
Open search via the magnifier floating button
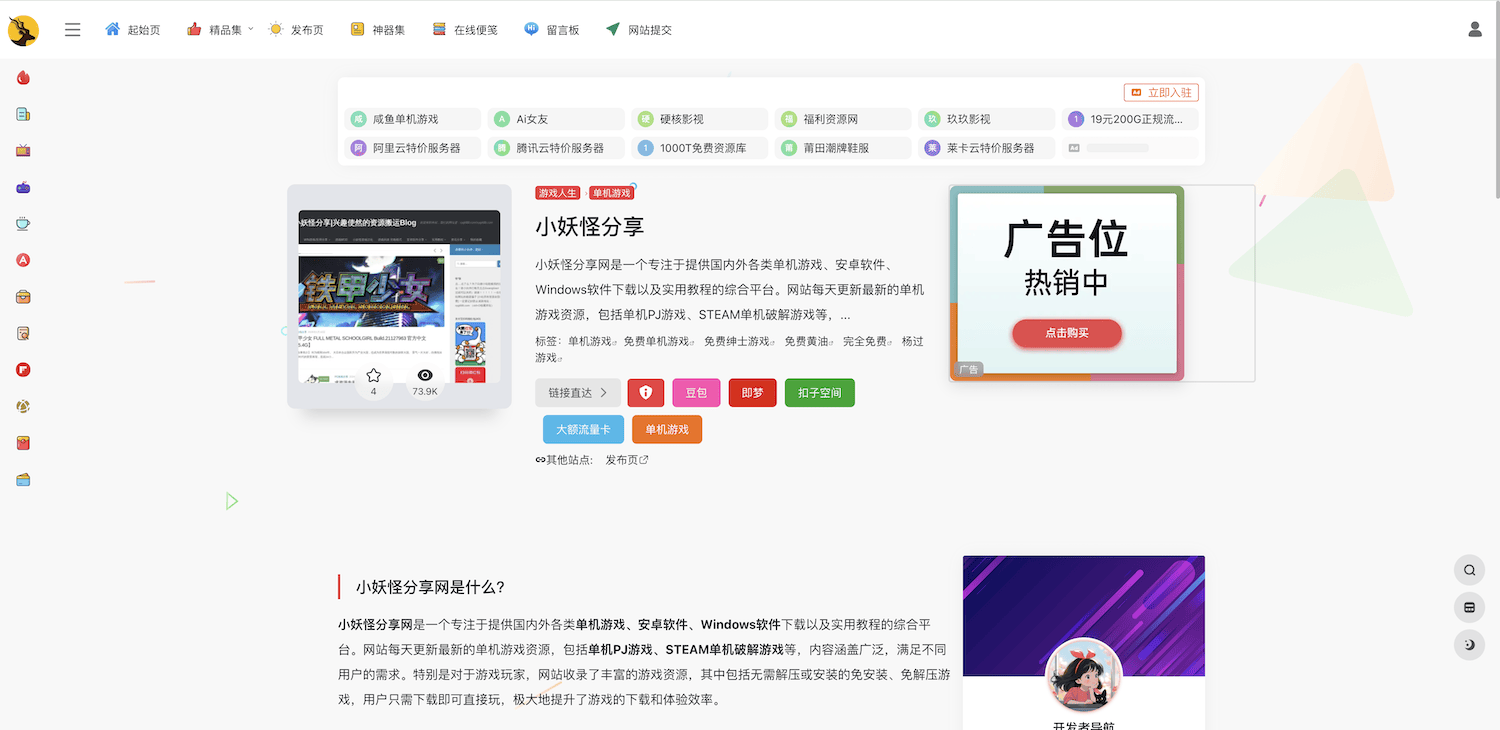pos(1469,571)
